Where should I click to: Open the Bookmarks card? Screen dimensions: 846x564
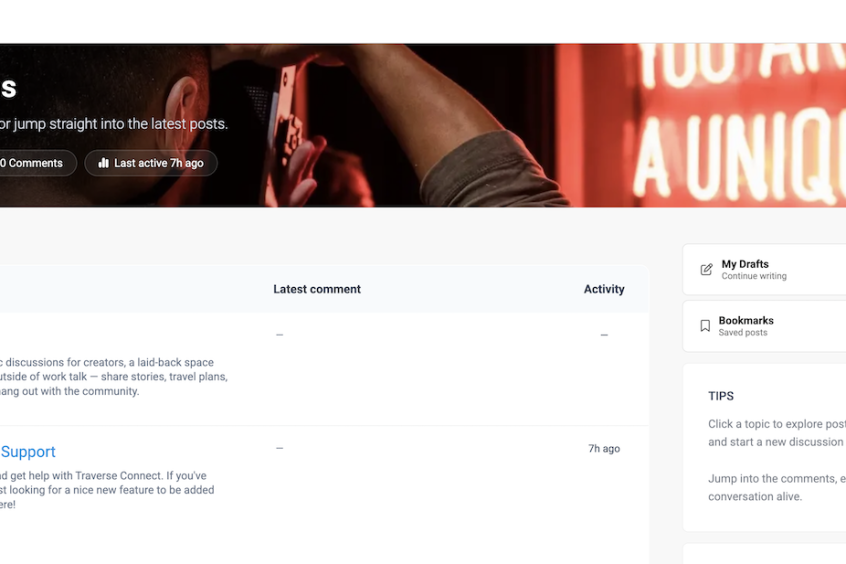(764, 326)
